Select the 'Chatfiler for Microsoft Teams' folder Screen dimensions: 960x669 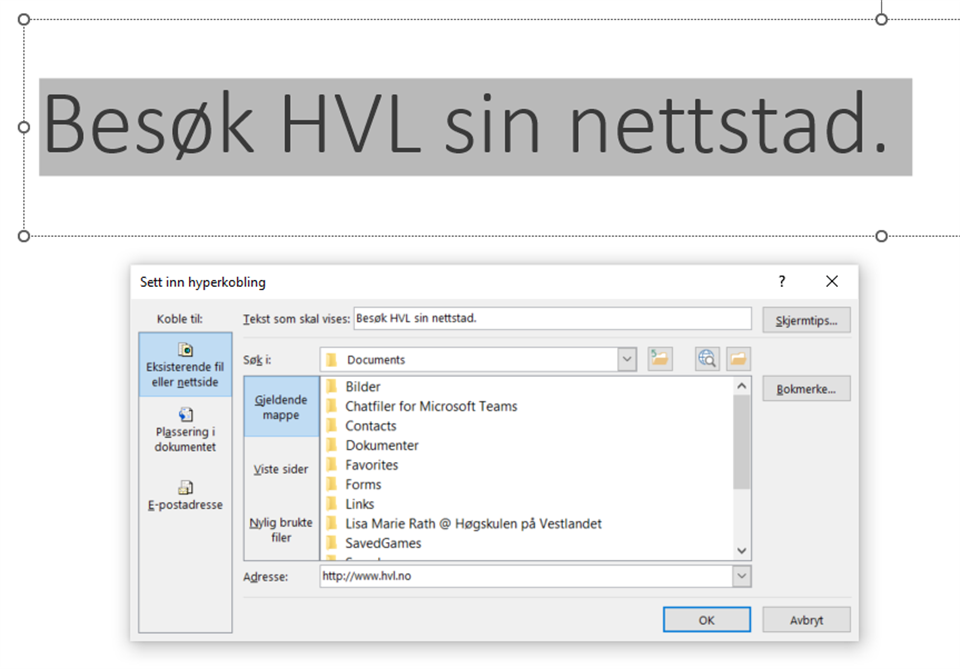click(x=431, y=406)
